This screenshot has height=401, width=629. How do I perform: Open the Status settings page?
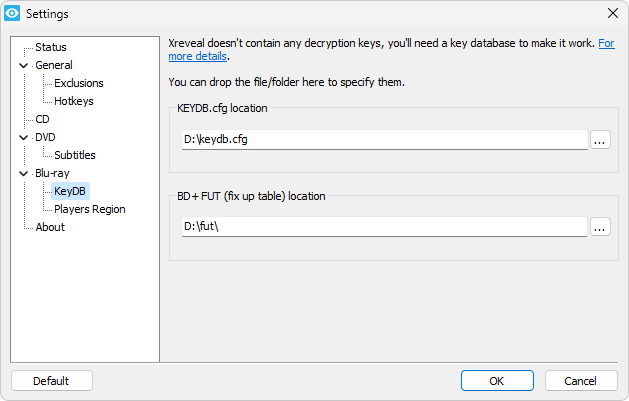point(51,47)
